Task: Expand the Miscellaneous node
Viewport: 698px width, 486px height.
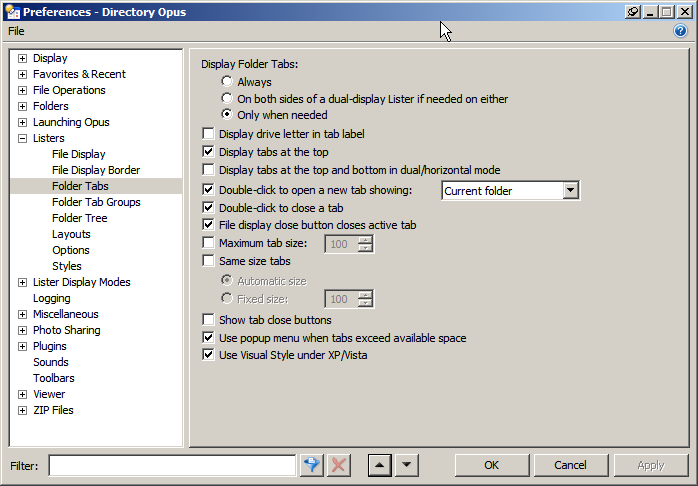Action: 22,314
